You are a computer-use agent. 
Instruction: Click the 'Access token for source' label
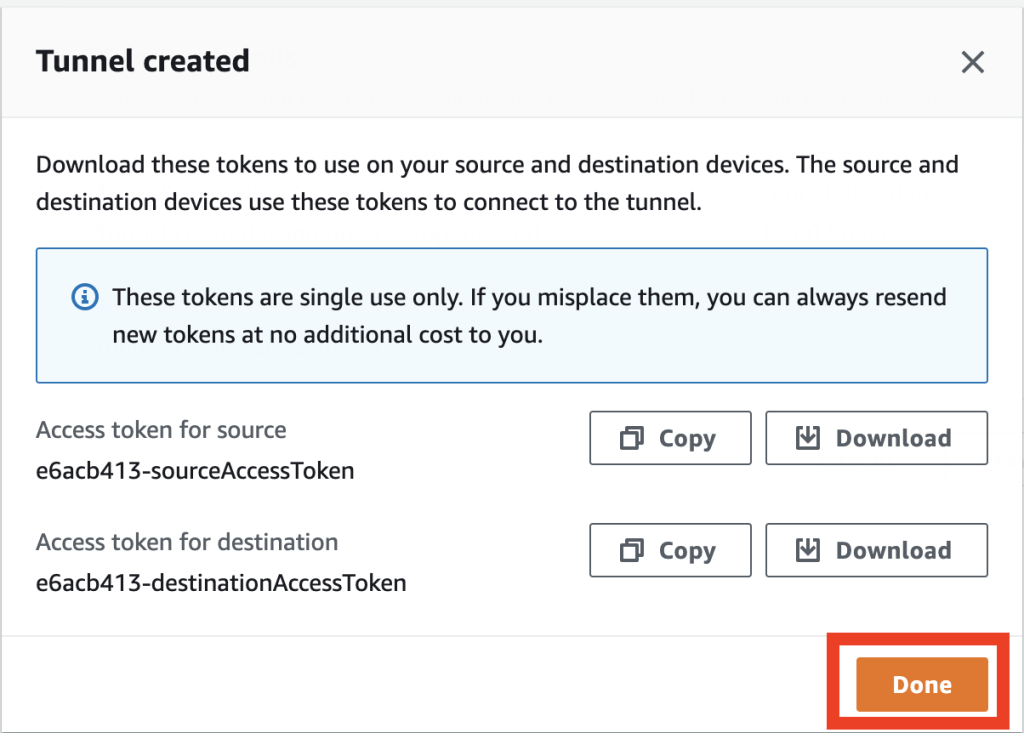[161, 430]
